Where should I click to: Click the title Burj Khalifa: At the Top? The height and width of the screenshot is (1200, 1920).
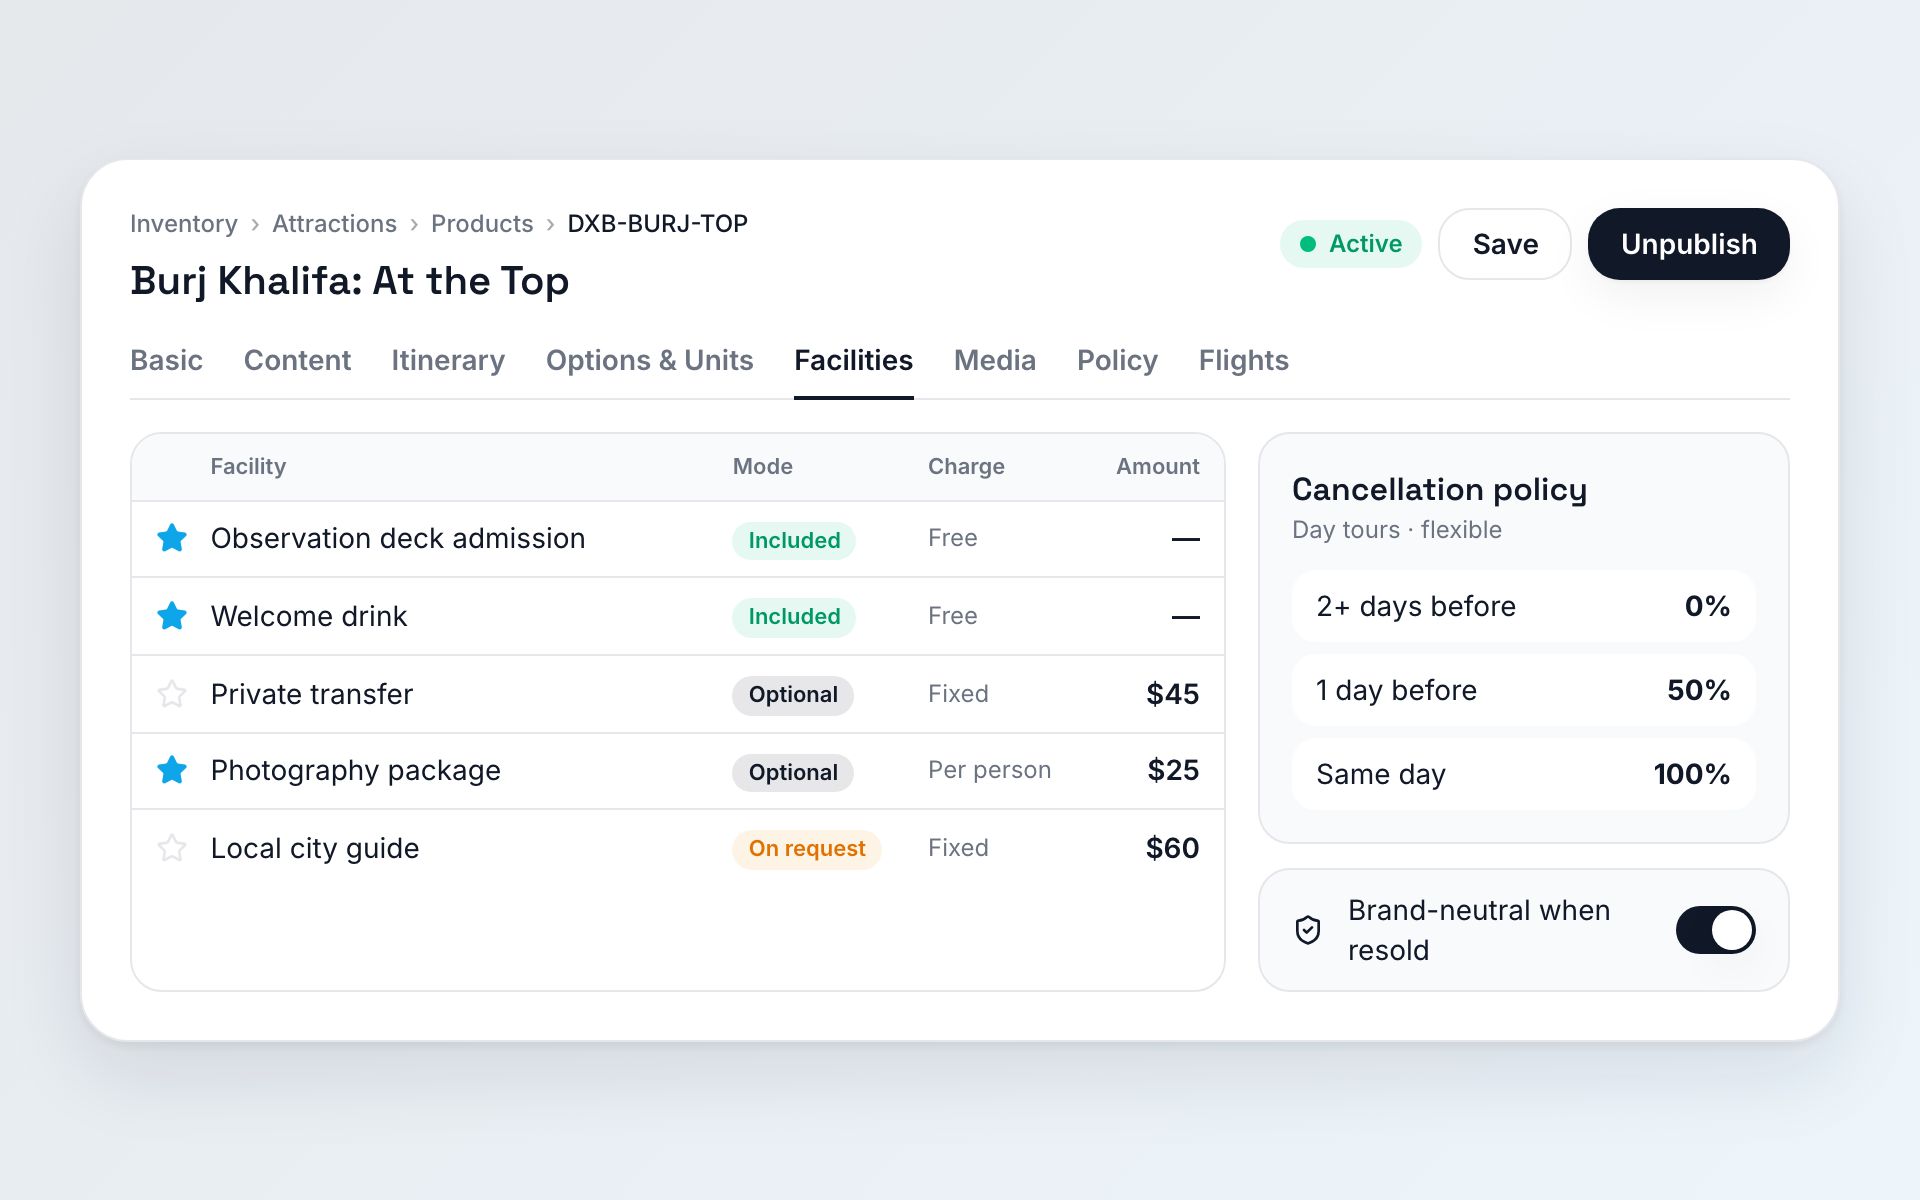[x=349, y=281]
